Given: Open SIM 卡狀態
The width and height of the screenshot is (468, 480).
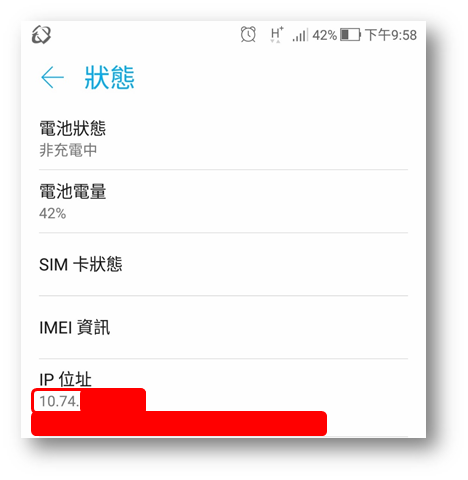Looking at the screenshot, I should click(223, 264).
